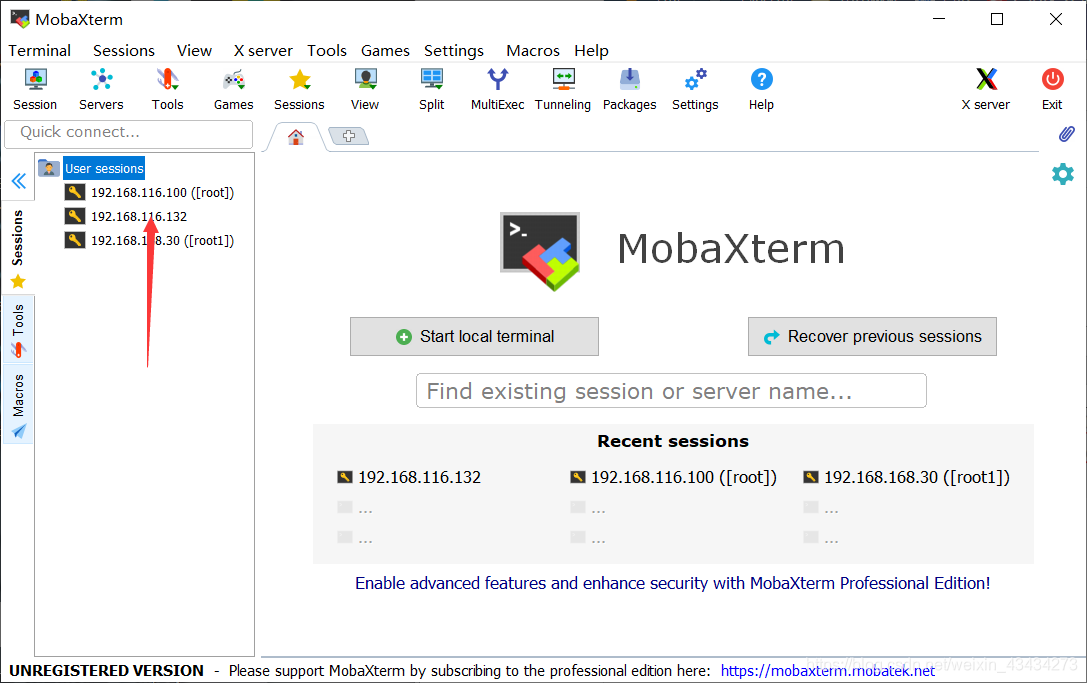1087x683 pixels.
Task: Click the Professional Edition promotion link
Action: click(x=672, y=583)
